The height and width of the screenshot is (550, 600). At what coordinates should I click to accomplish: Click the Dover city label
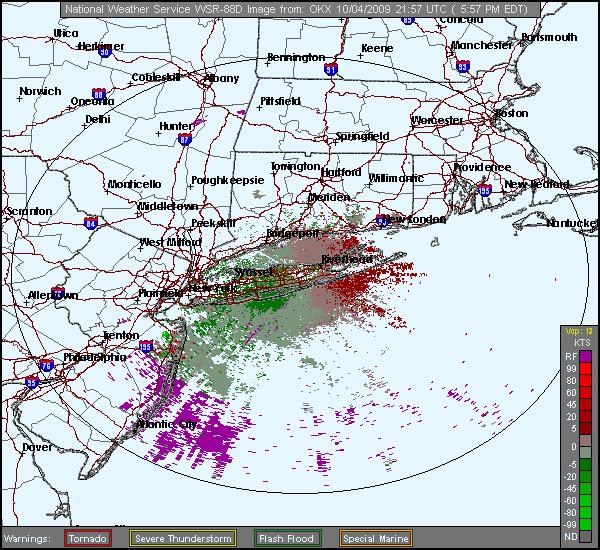(38, 447)
